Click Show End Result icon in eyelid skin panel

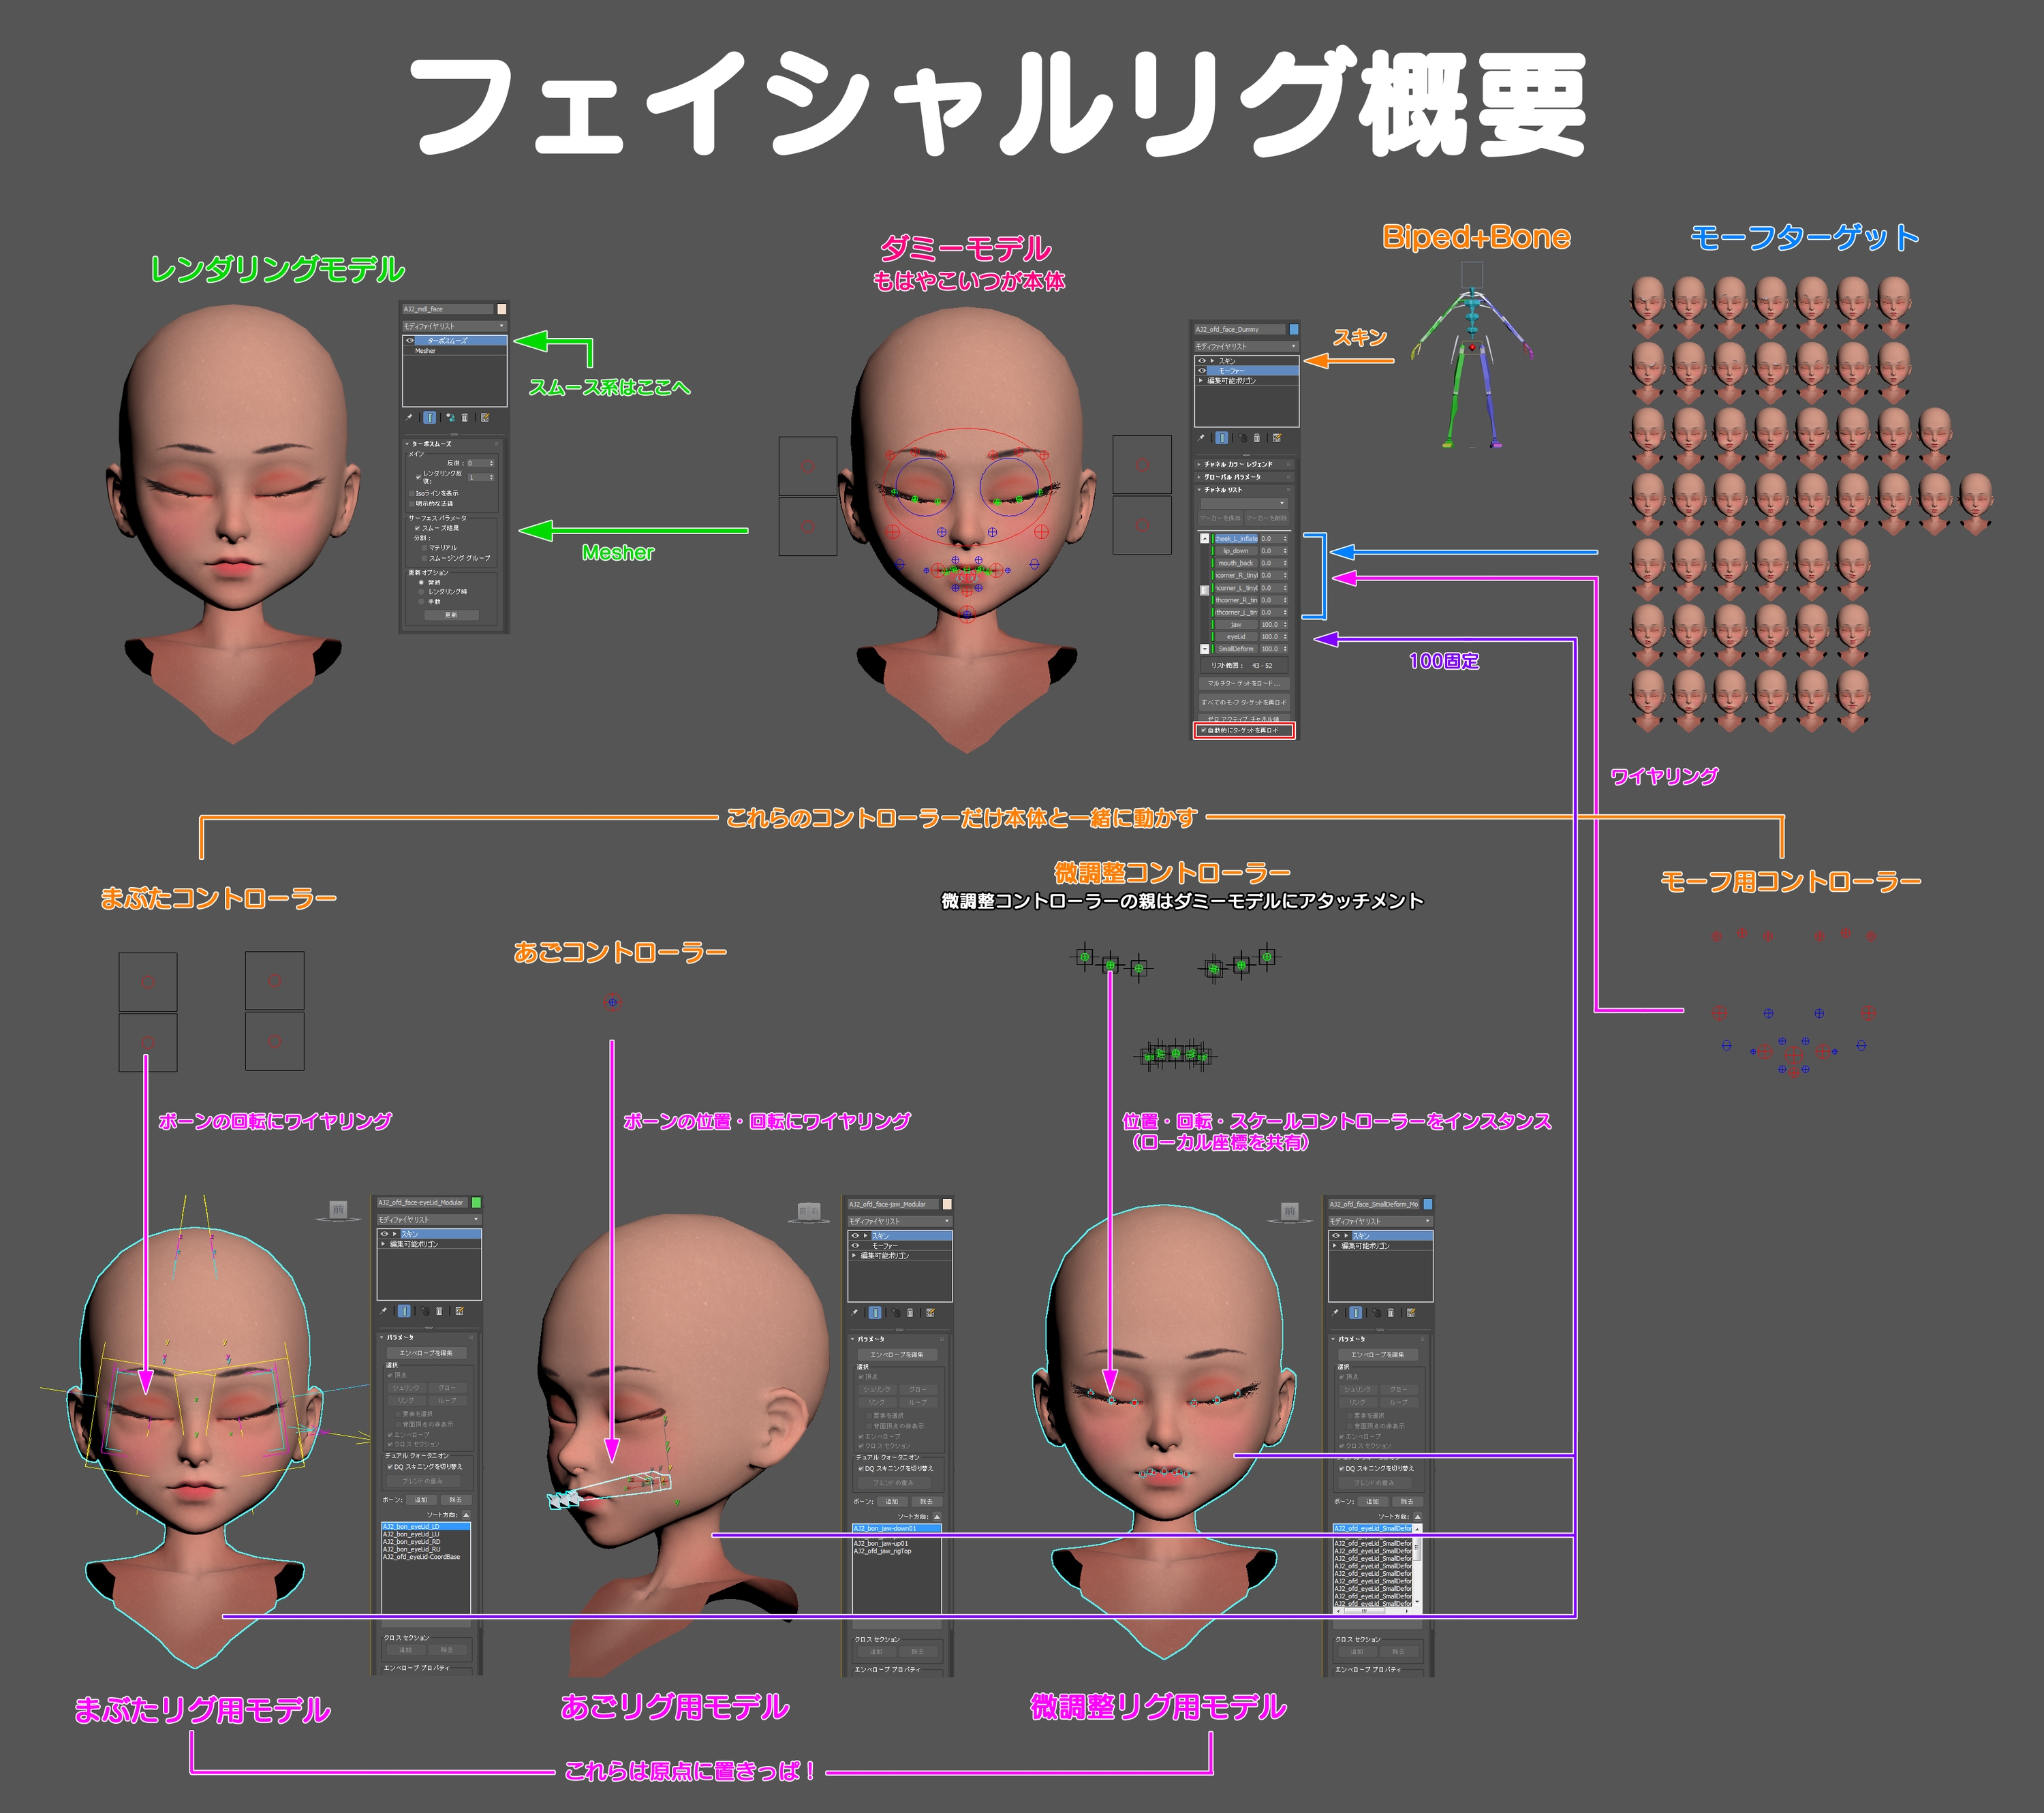tap(405, 1312)
